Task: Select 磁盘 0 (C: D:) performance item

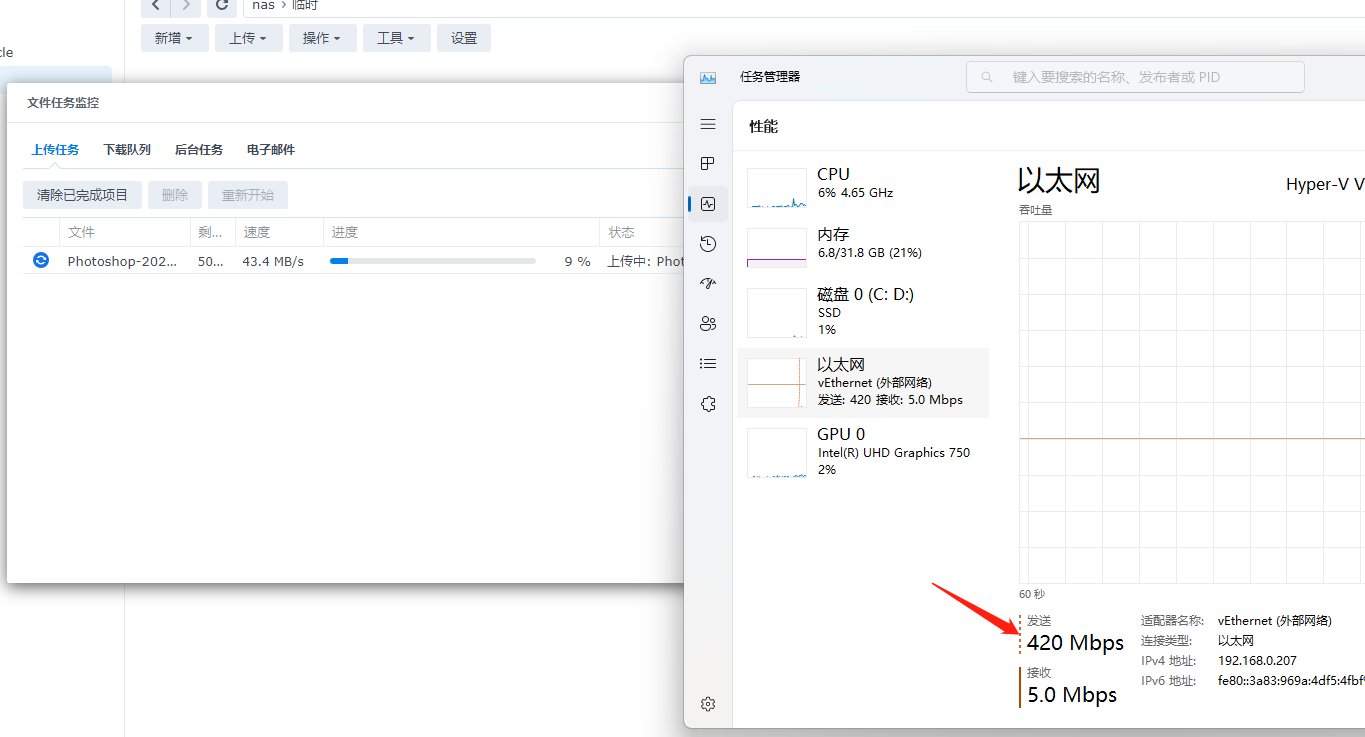Action: (x=863, y=312)
